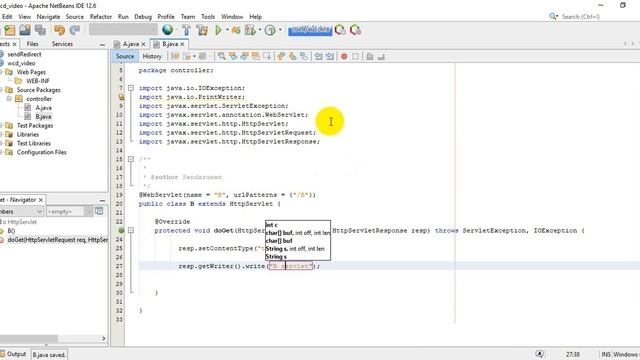Toggle Previous Bookmark icon in editor toolbar
Viewport: 640px width, 360px height.
[281, 56]
